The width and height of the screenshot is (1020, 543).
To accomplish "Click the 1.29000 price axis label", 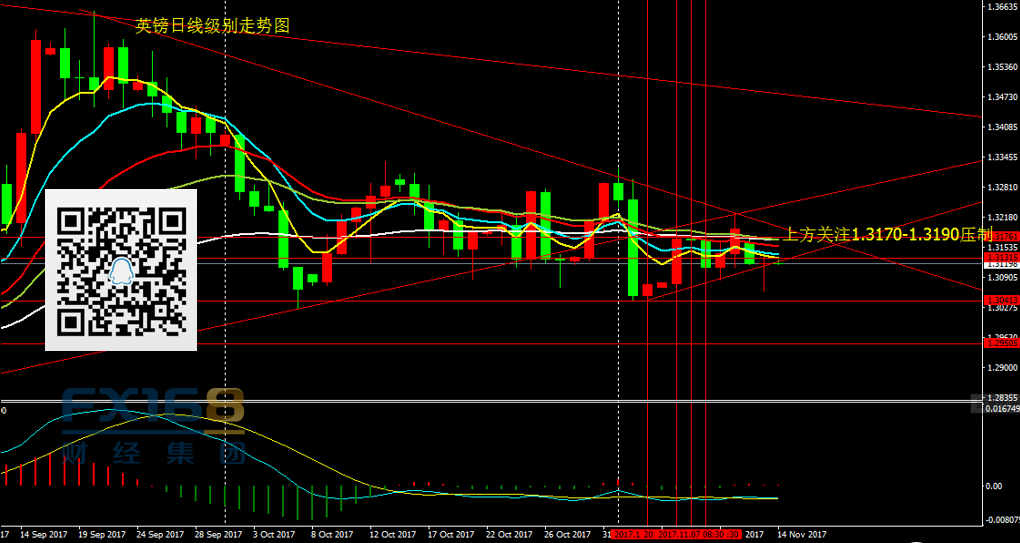I will click(1001, 367).
